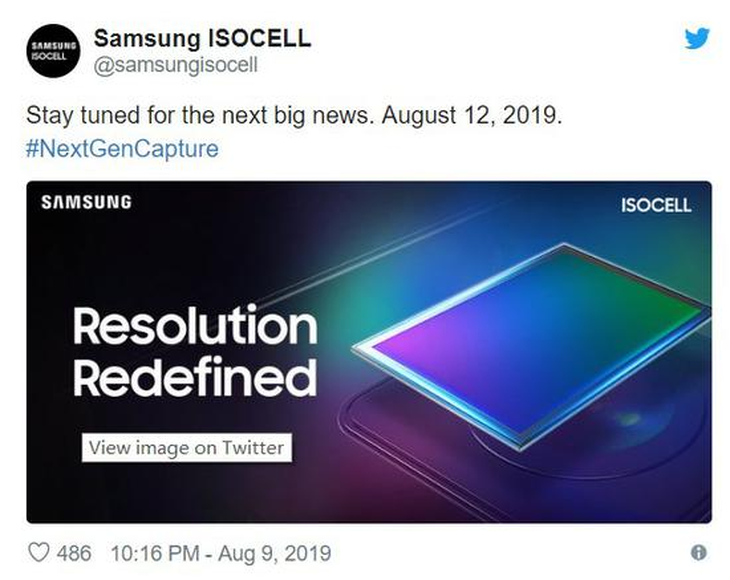Open the #NextGenCapture hashtag
Viewport: 730px width, 580px height.
click(122, 149)
